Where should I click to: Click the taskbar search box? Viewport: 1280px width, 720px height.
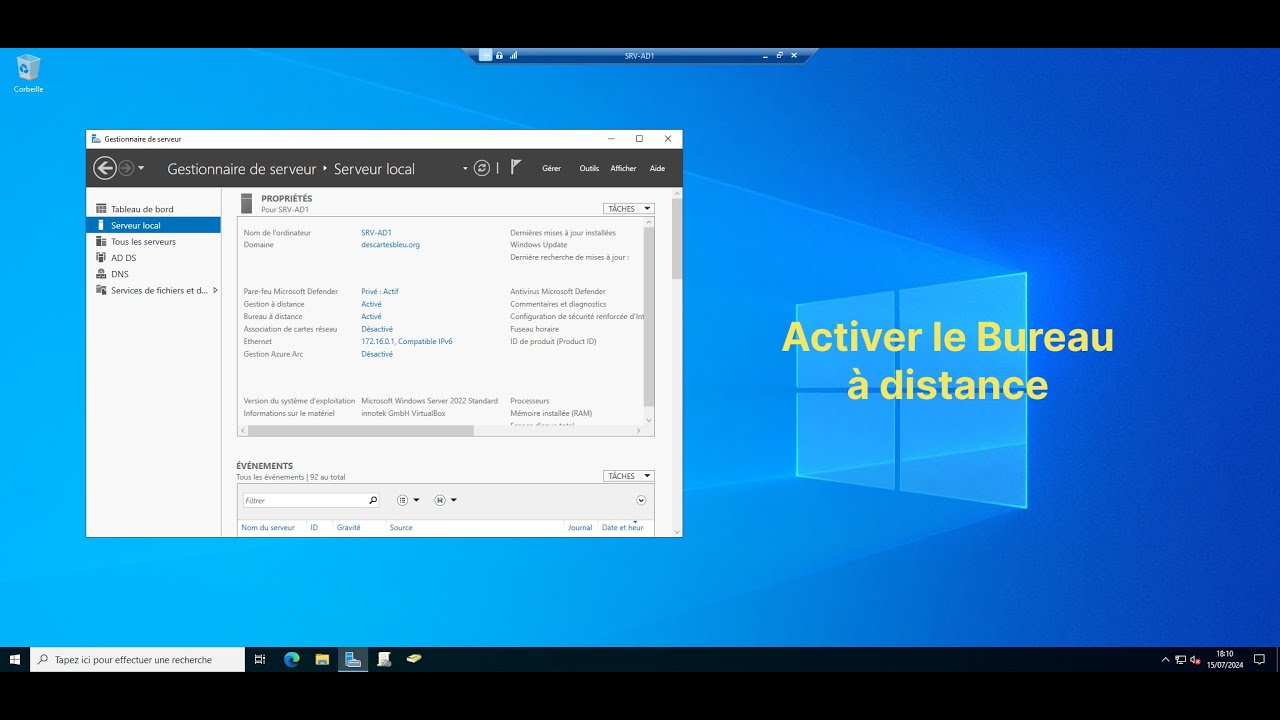(x=138, y=659)
